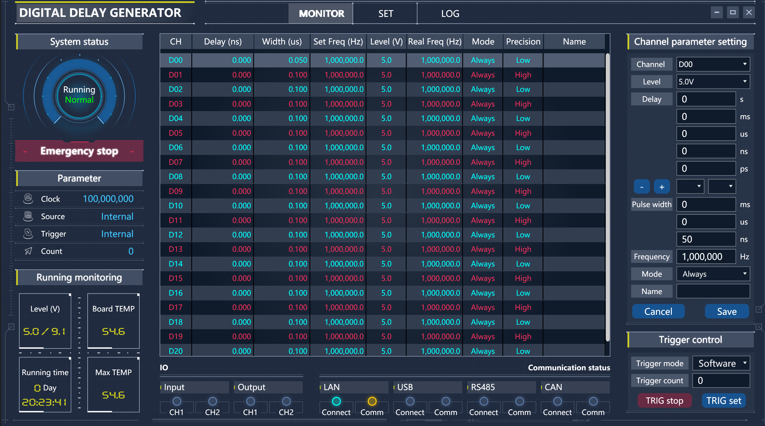Open the Trigger mode Software dropdown

pos(721,363)
